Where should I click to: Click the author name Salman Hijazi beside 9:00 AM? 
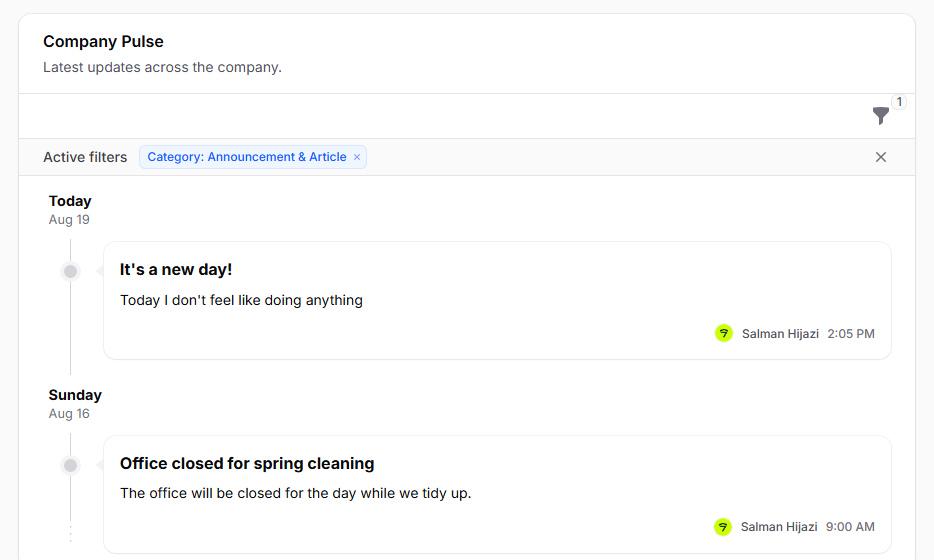coord(779,527)
